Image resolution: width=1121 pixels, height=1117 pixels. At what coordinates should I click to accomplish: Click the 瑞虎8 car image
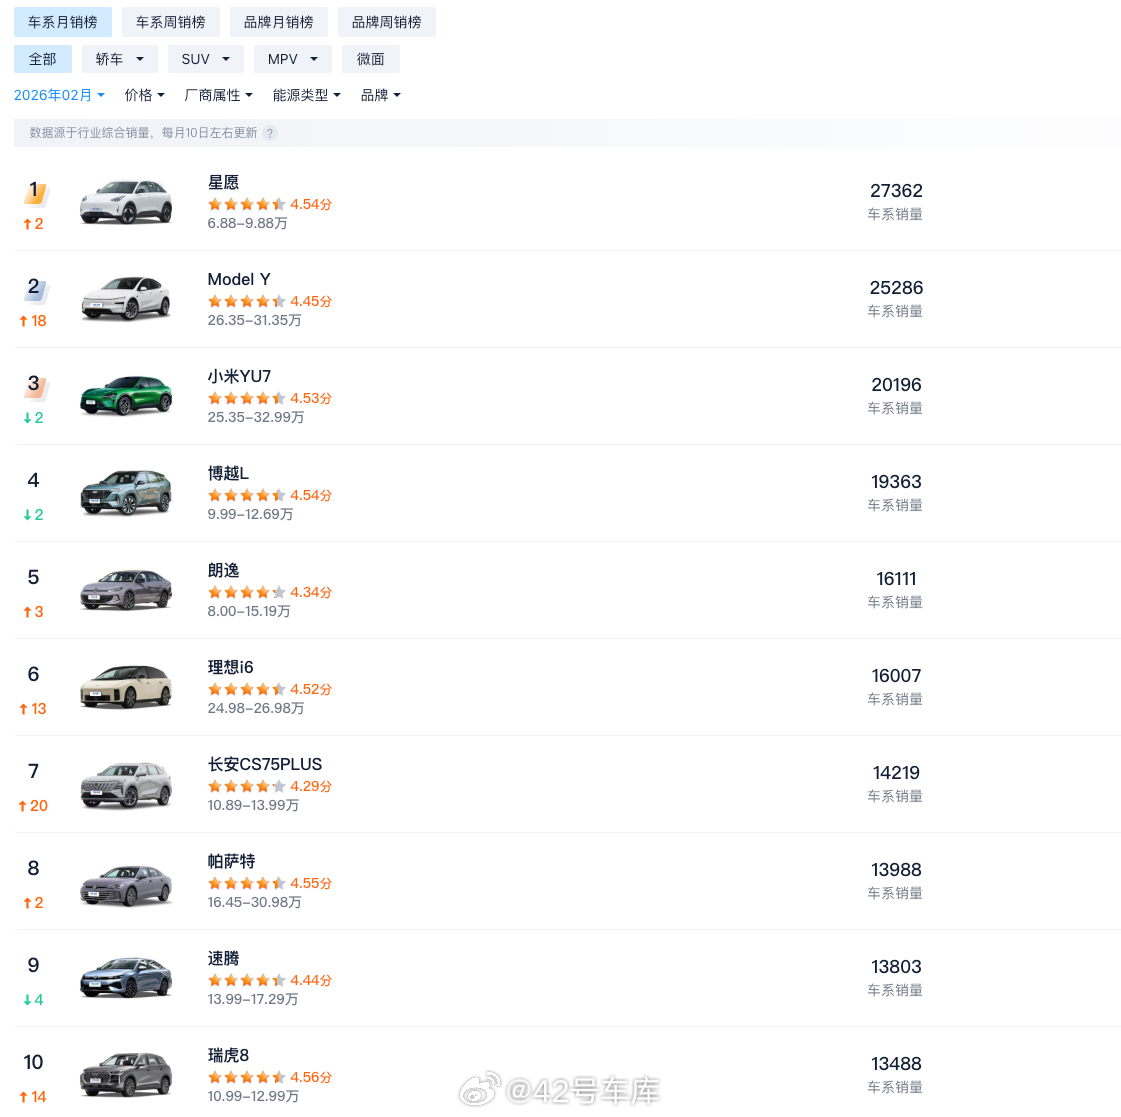pyautogui.click(x=126, y=1074)
